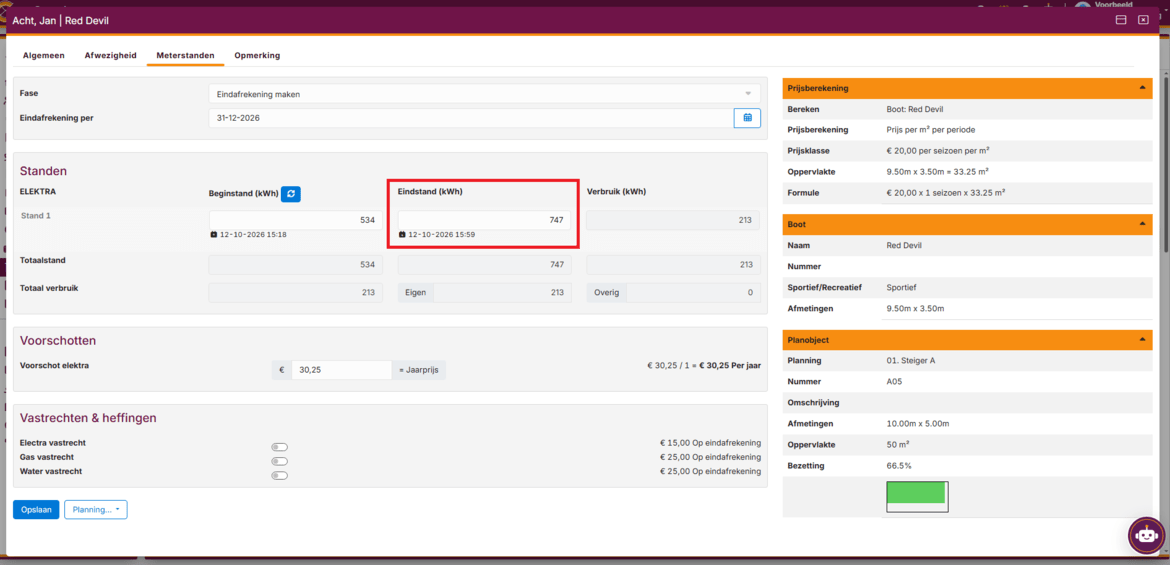Click '€ 30,25 Per jaar' text
1170x565 pixels.
[x=731, y=366]
